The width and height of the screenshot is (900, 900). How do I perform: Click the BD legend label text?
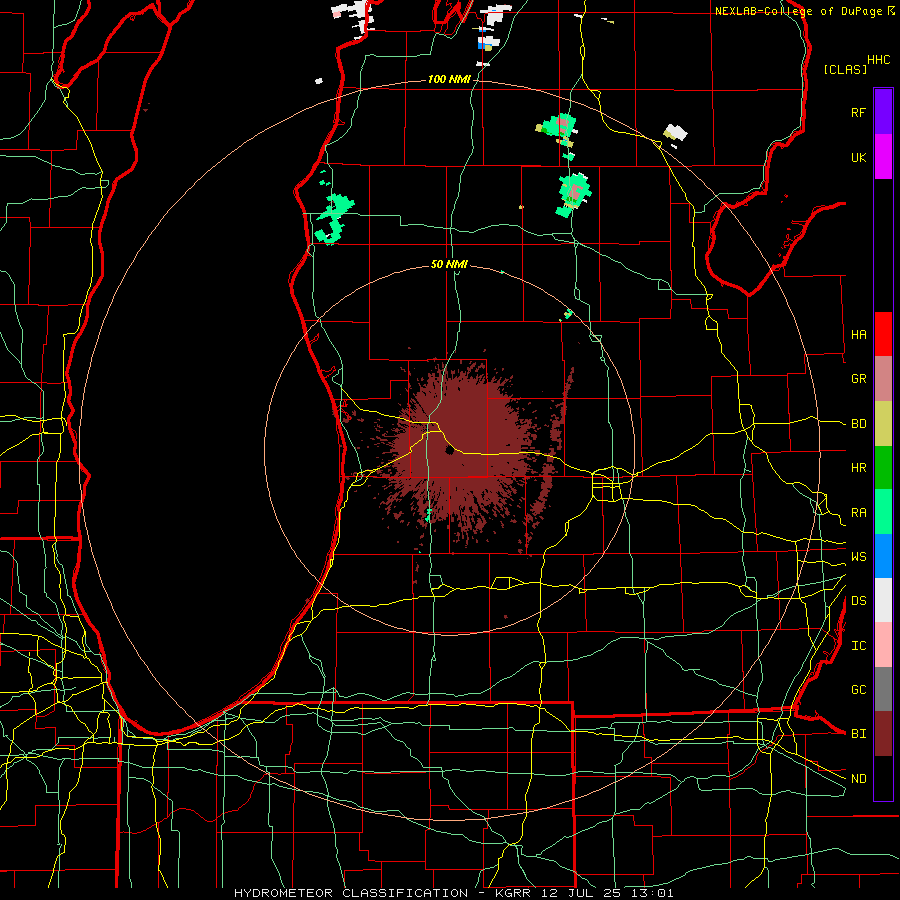point(858,424)
